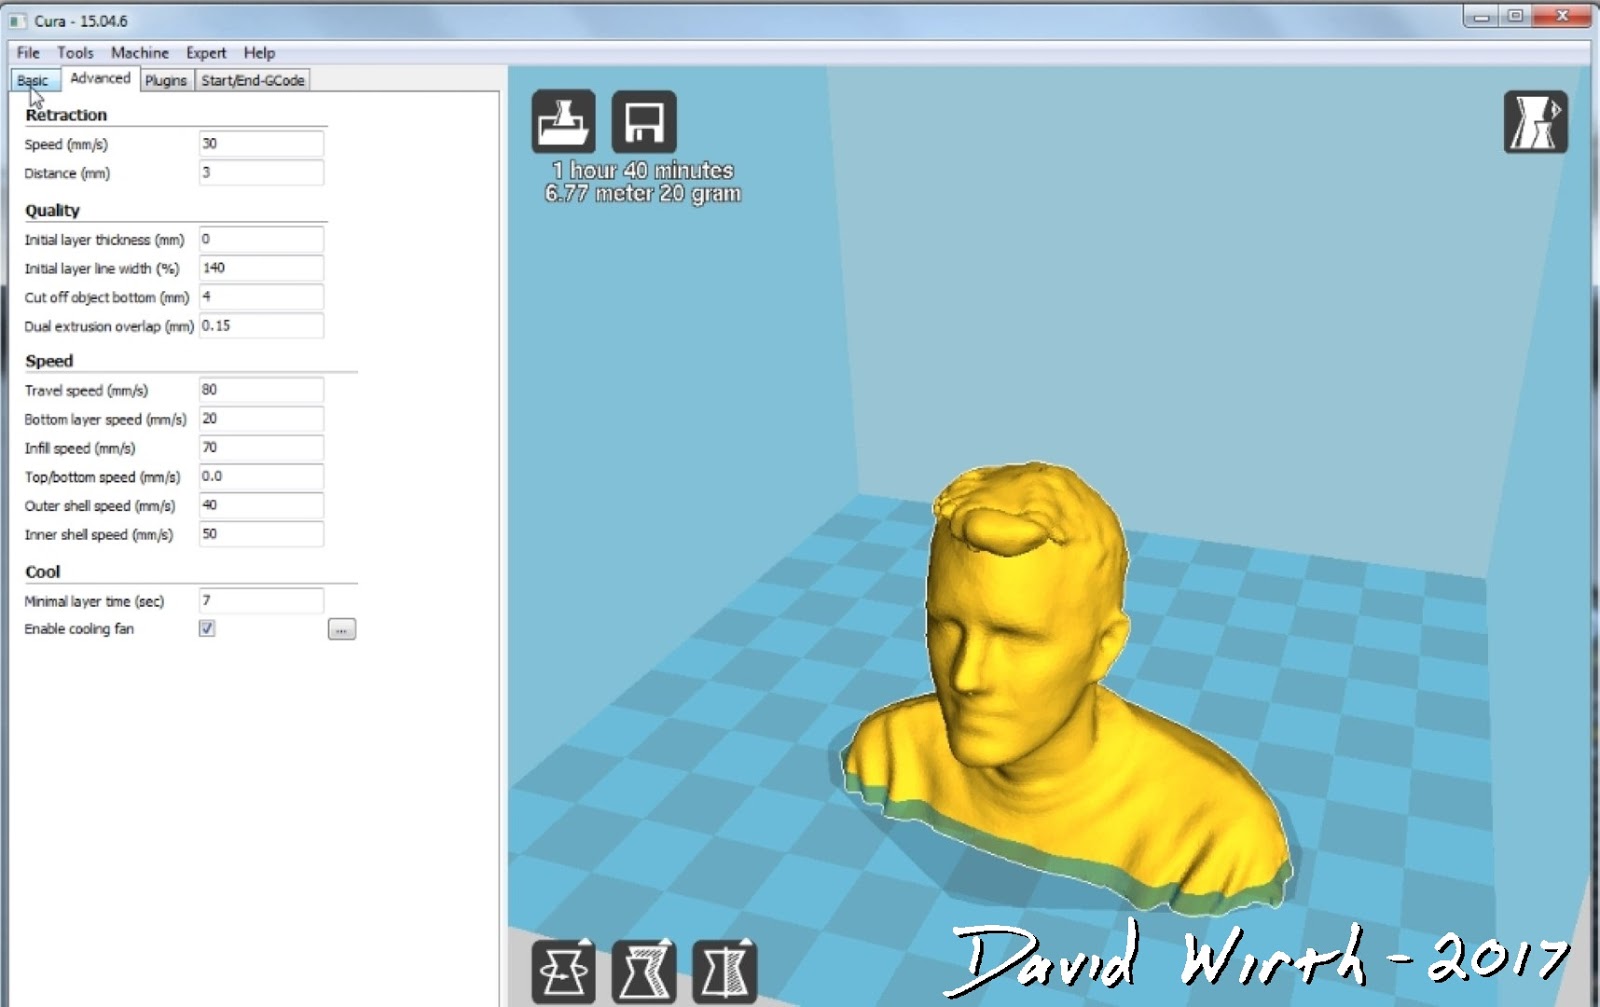This screenshot has height=1007, width=1600.
Task: Open the Machine menu
Action: tap(139, 52)
